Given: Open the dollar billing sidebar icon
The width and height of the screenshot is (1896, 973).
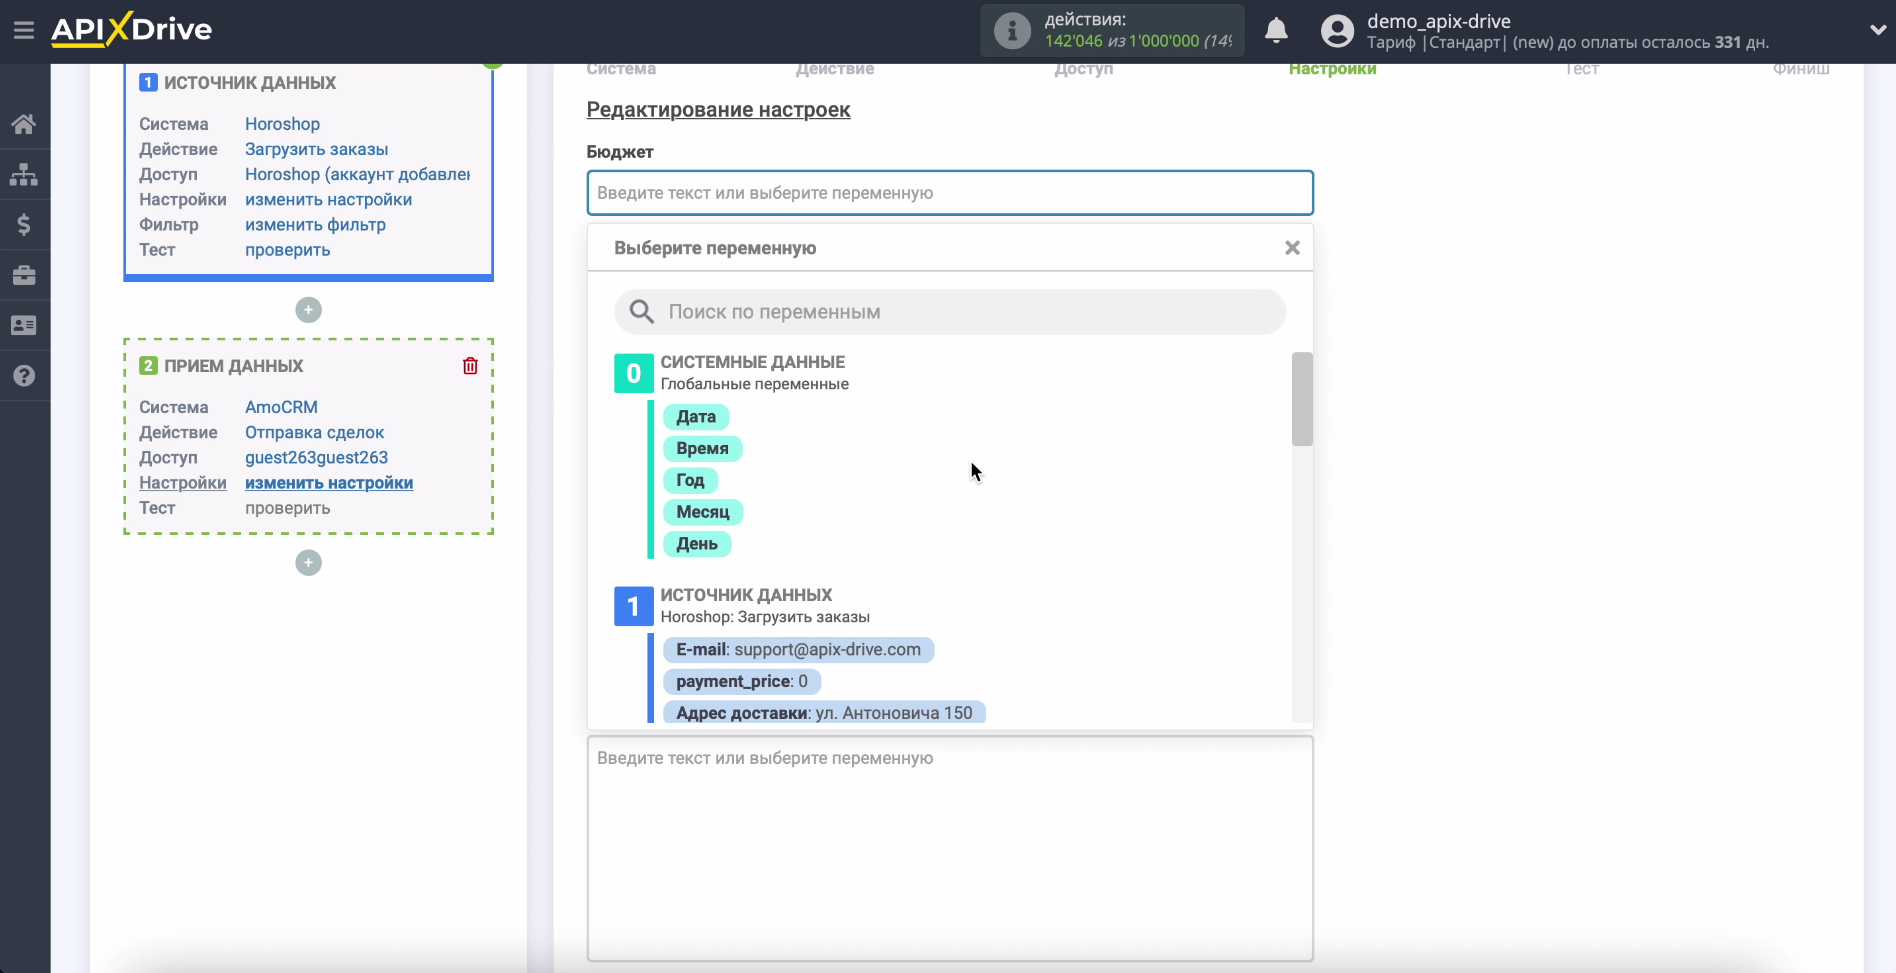Looking at the screenshot, I should pyautogui.click(x=24, y=224).
